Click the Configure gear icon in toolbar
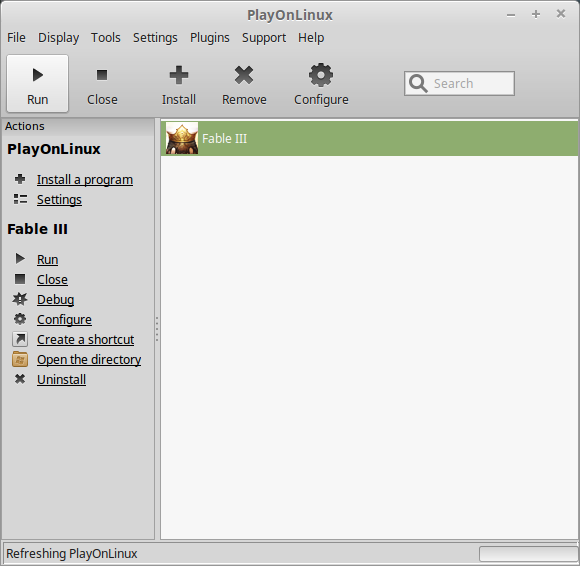The width and height of the screenshot is (580, 566). coord(321,75)
